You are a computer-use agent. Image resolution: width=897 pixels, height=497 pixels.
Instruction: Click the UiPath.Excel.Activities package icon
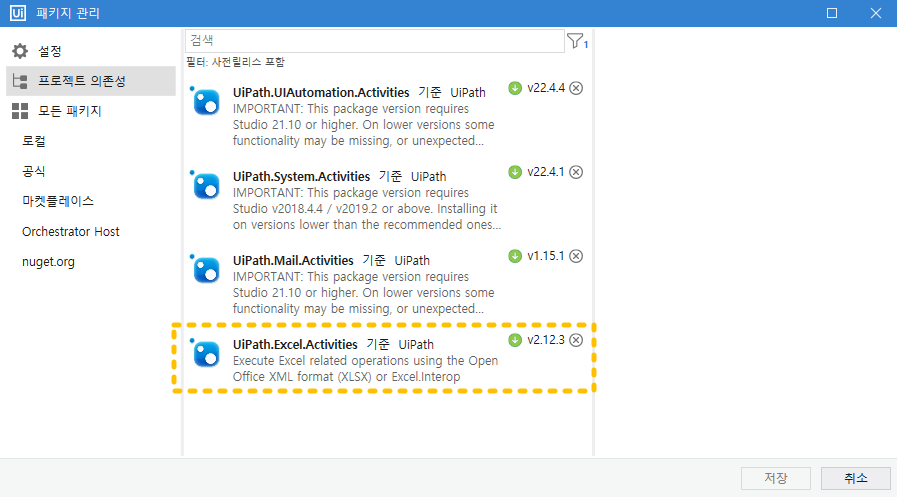(205, 353)
